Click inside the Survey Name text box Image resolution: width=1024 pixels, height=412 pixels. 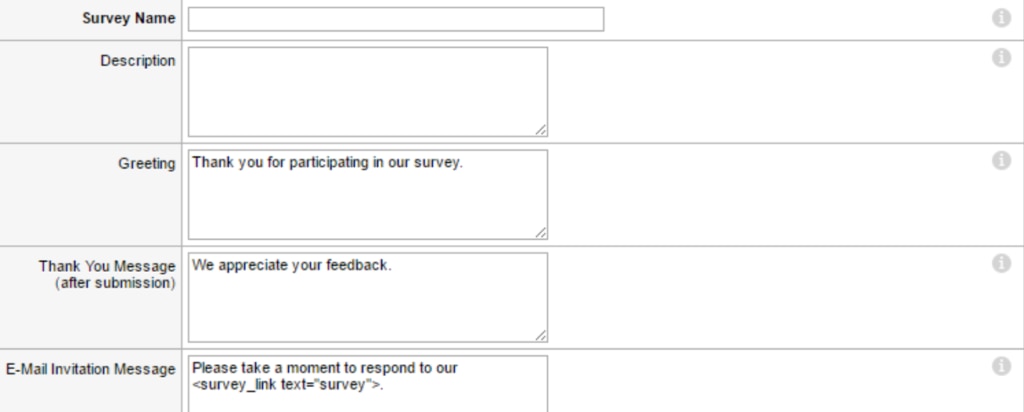[396, 19]
